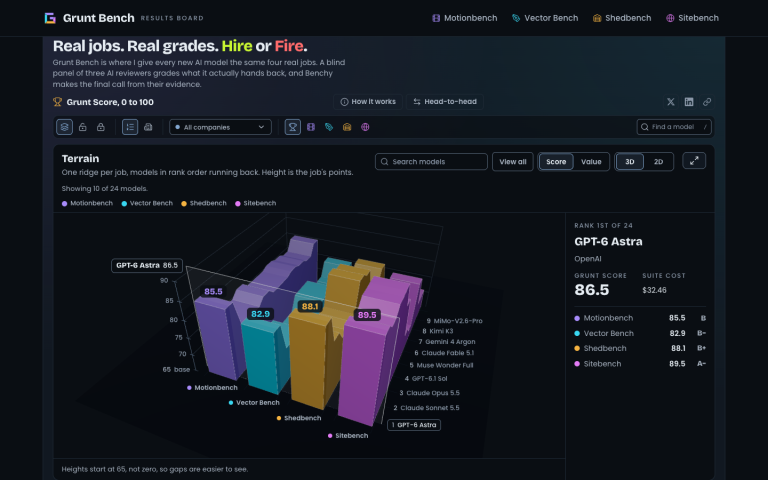The width and height of the screenshot is (768, 480).
Task: Select rank 7 Gemini 4 Argon label
Action: pyautogui.click(x=447, y=342)
